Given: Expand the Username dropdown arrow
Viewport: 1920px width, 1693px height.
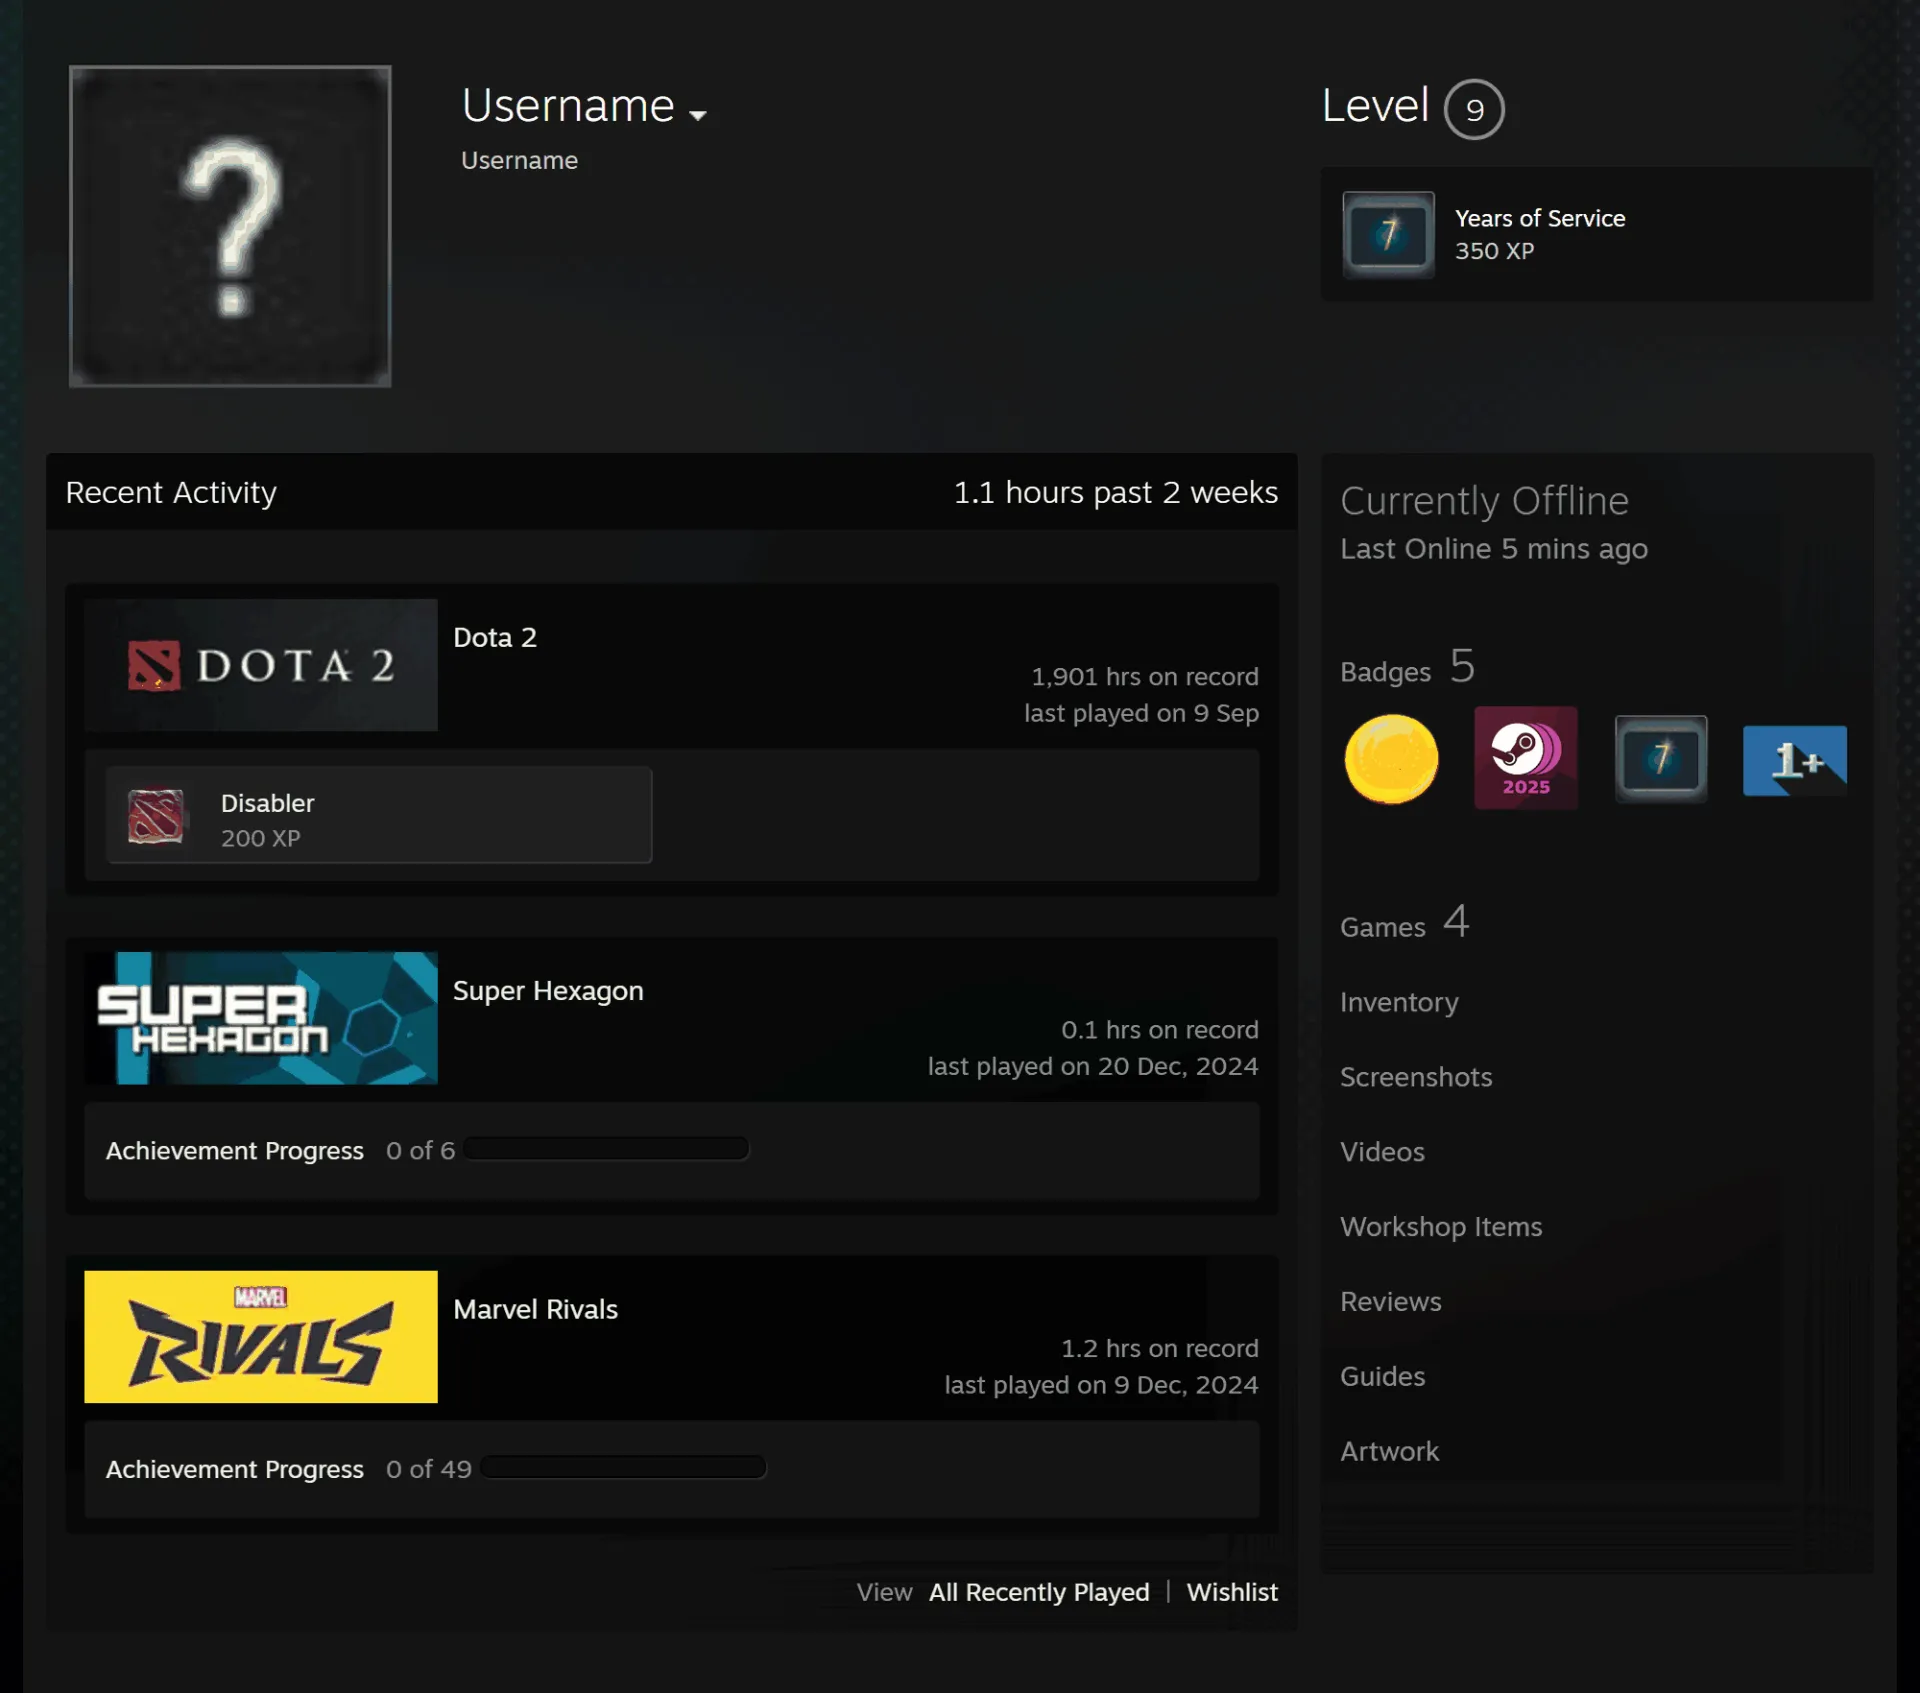Looking at the screenshot, I should (698, 115).
